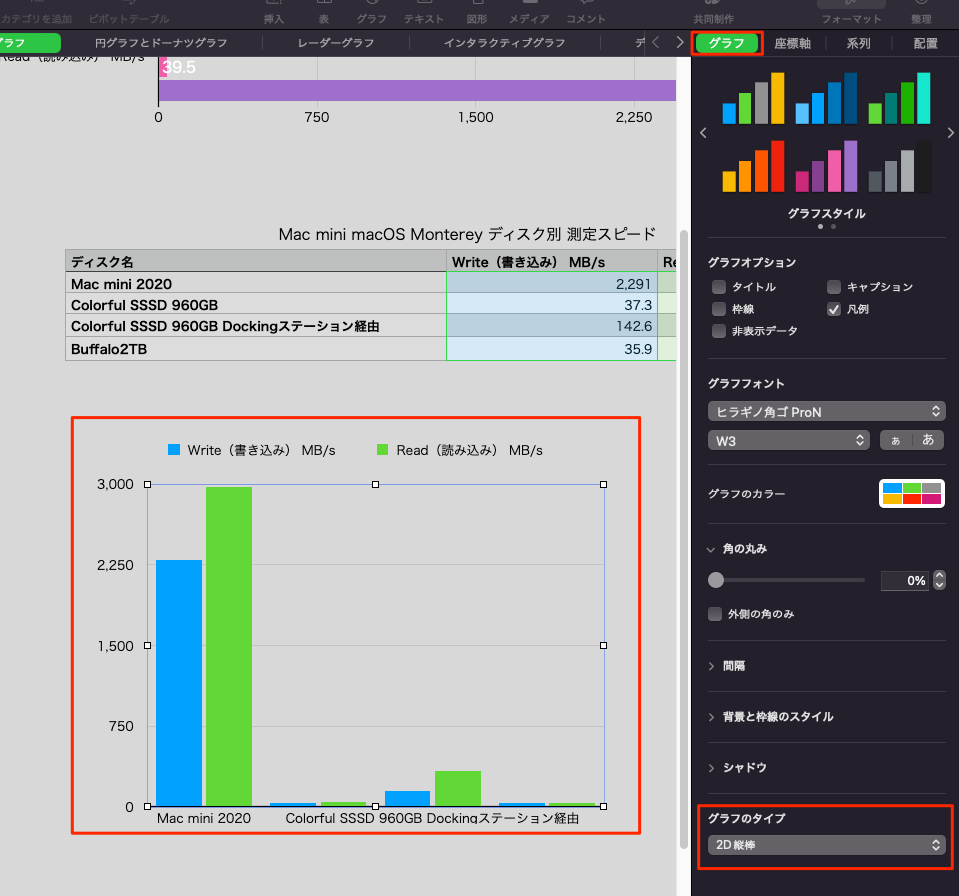Viewport: 959px width, 896px height.
Task: Click the グラフ button in the top toolbar
Action: point(372,13)
